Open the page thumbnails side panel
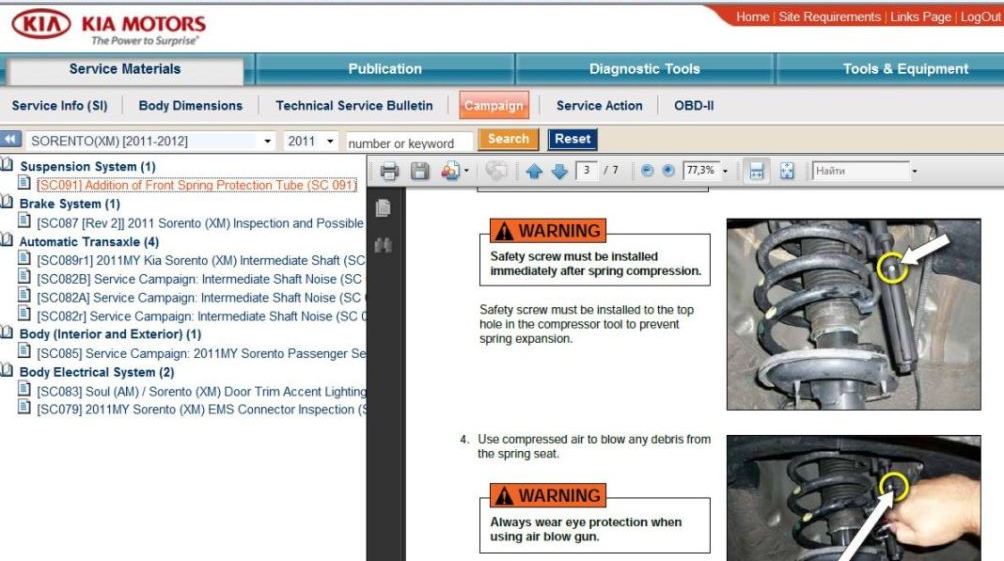Screen dimensions: 1004x561 (381, 207)
